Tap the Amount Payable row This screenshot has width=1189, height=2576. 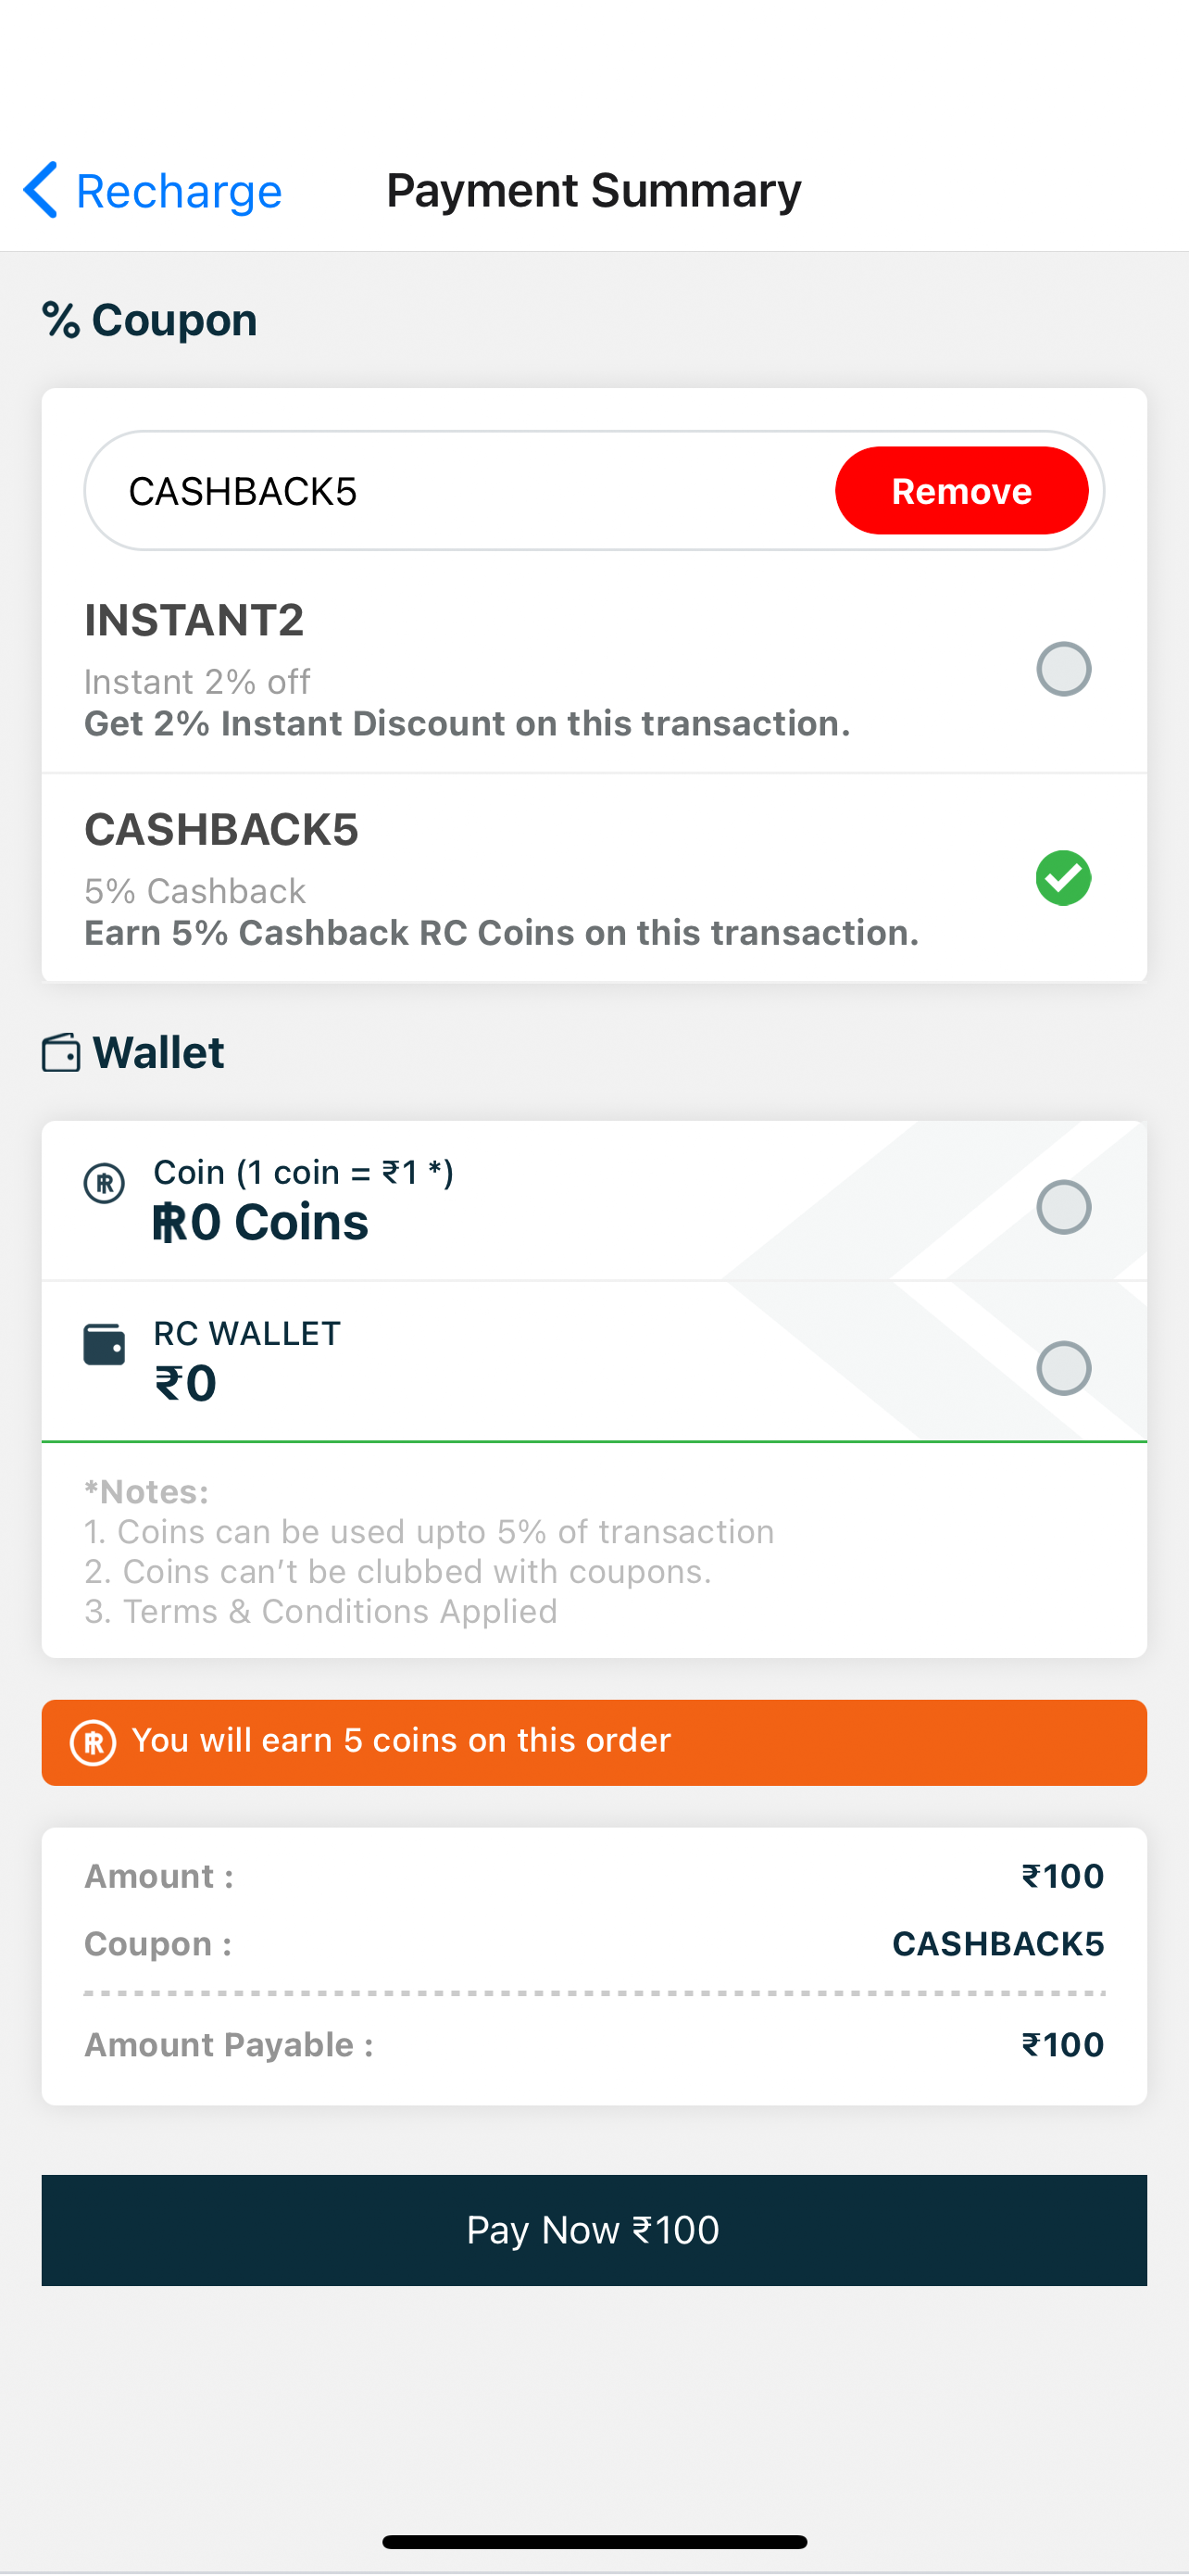[594, 2045]
